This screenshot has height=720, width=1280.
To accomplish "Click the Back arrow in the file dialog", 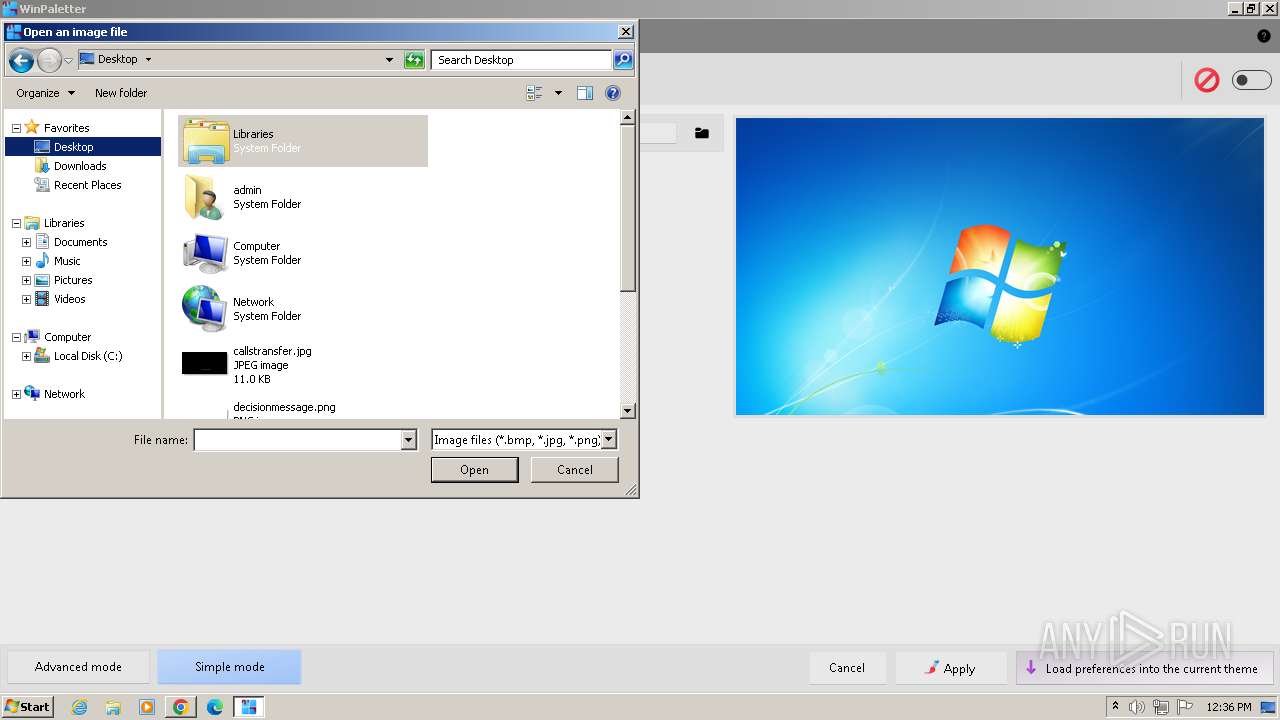I will [21, 60].
